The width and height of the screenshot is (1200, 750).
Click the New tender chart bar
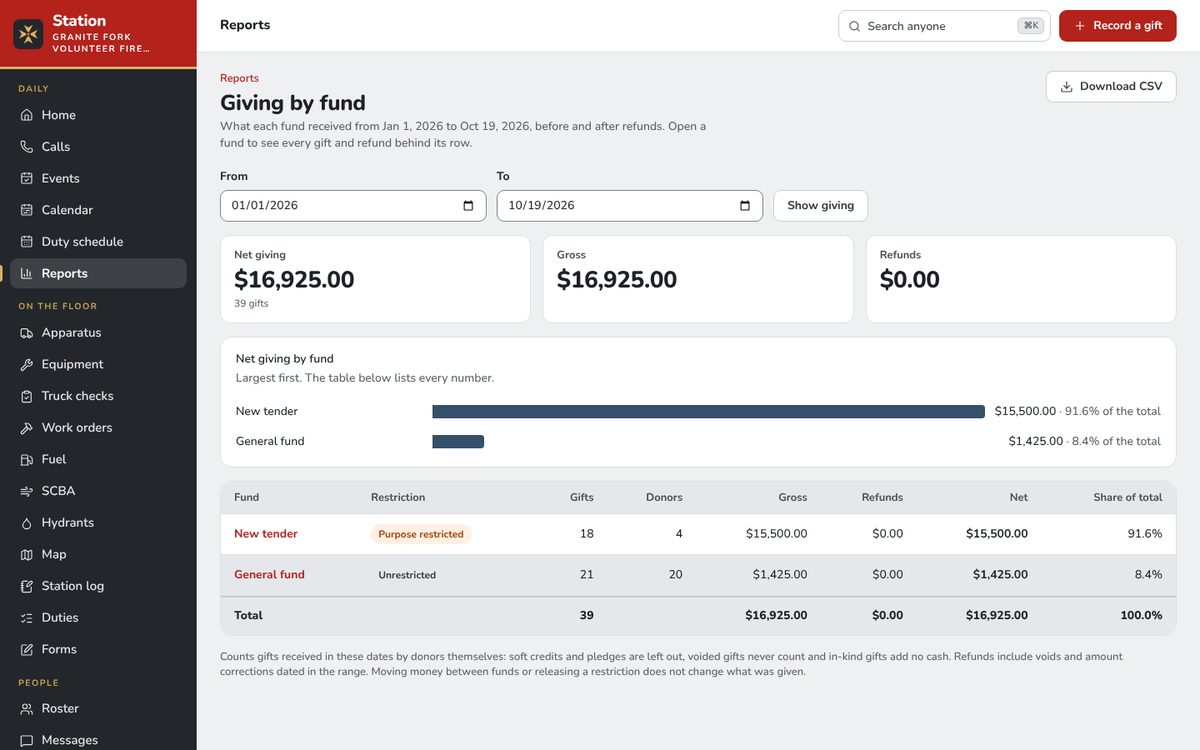[708, 411]
